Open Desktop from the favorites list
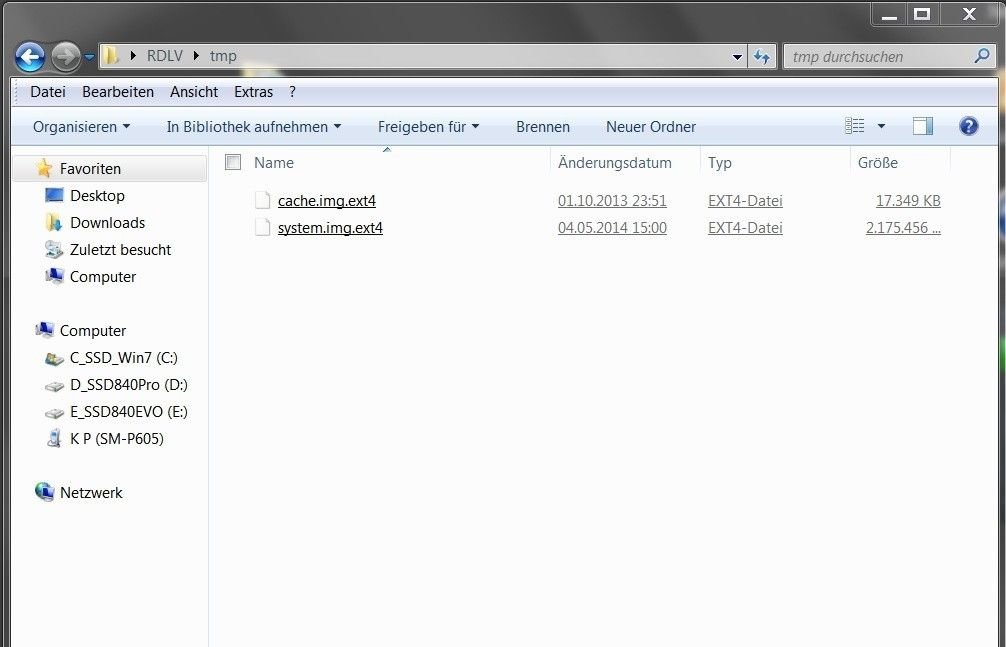Screen dimensions: 1006x647 coord(97,195)
